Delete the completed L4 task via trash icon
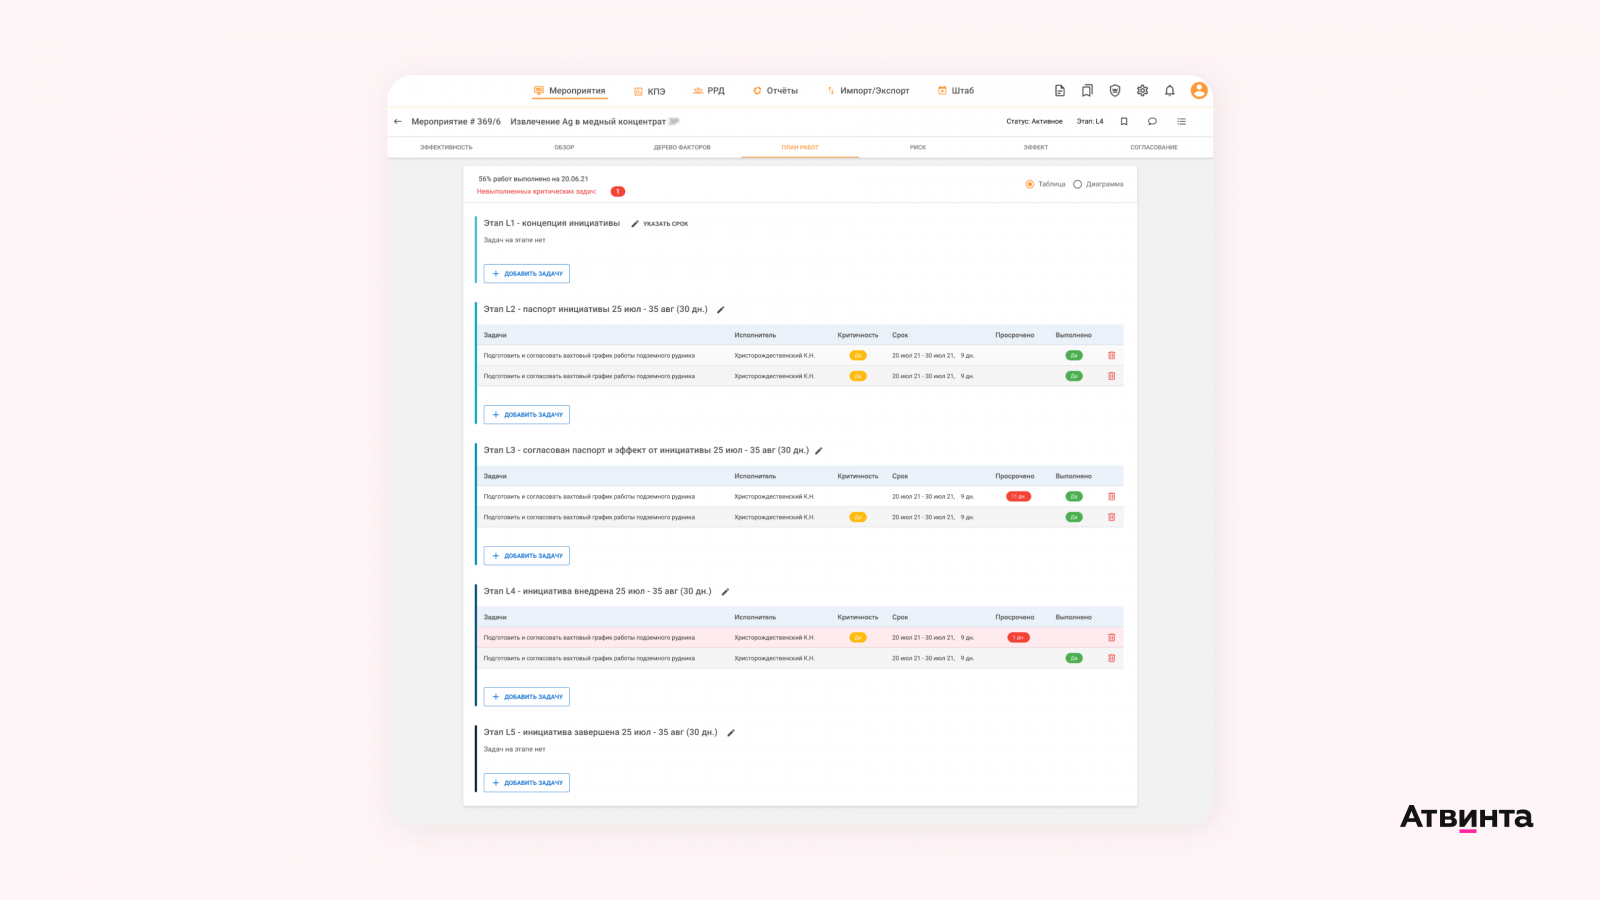The height and width of the screenshot is (900, 1600). pos(1111,659)
